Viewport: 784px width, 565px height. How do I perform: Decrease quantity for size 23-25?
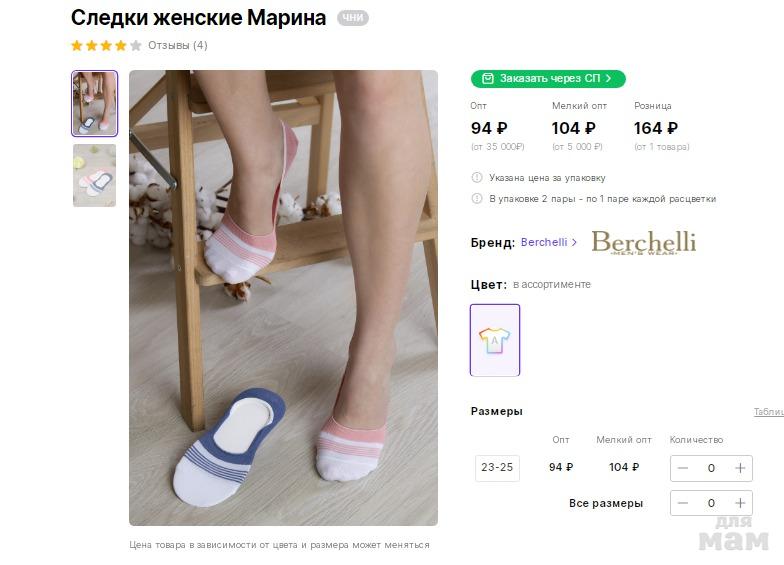click(x=683, y=468)
